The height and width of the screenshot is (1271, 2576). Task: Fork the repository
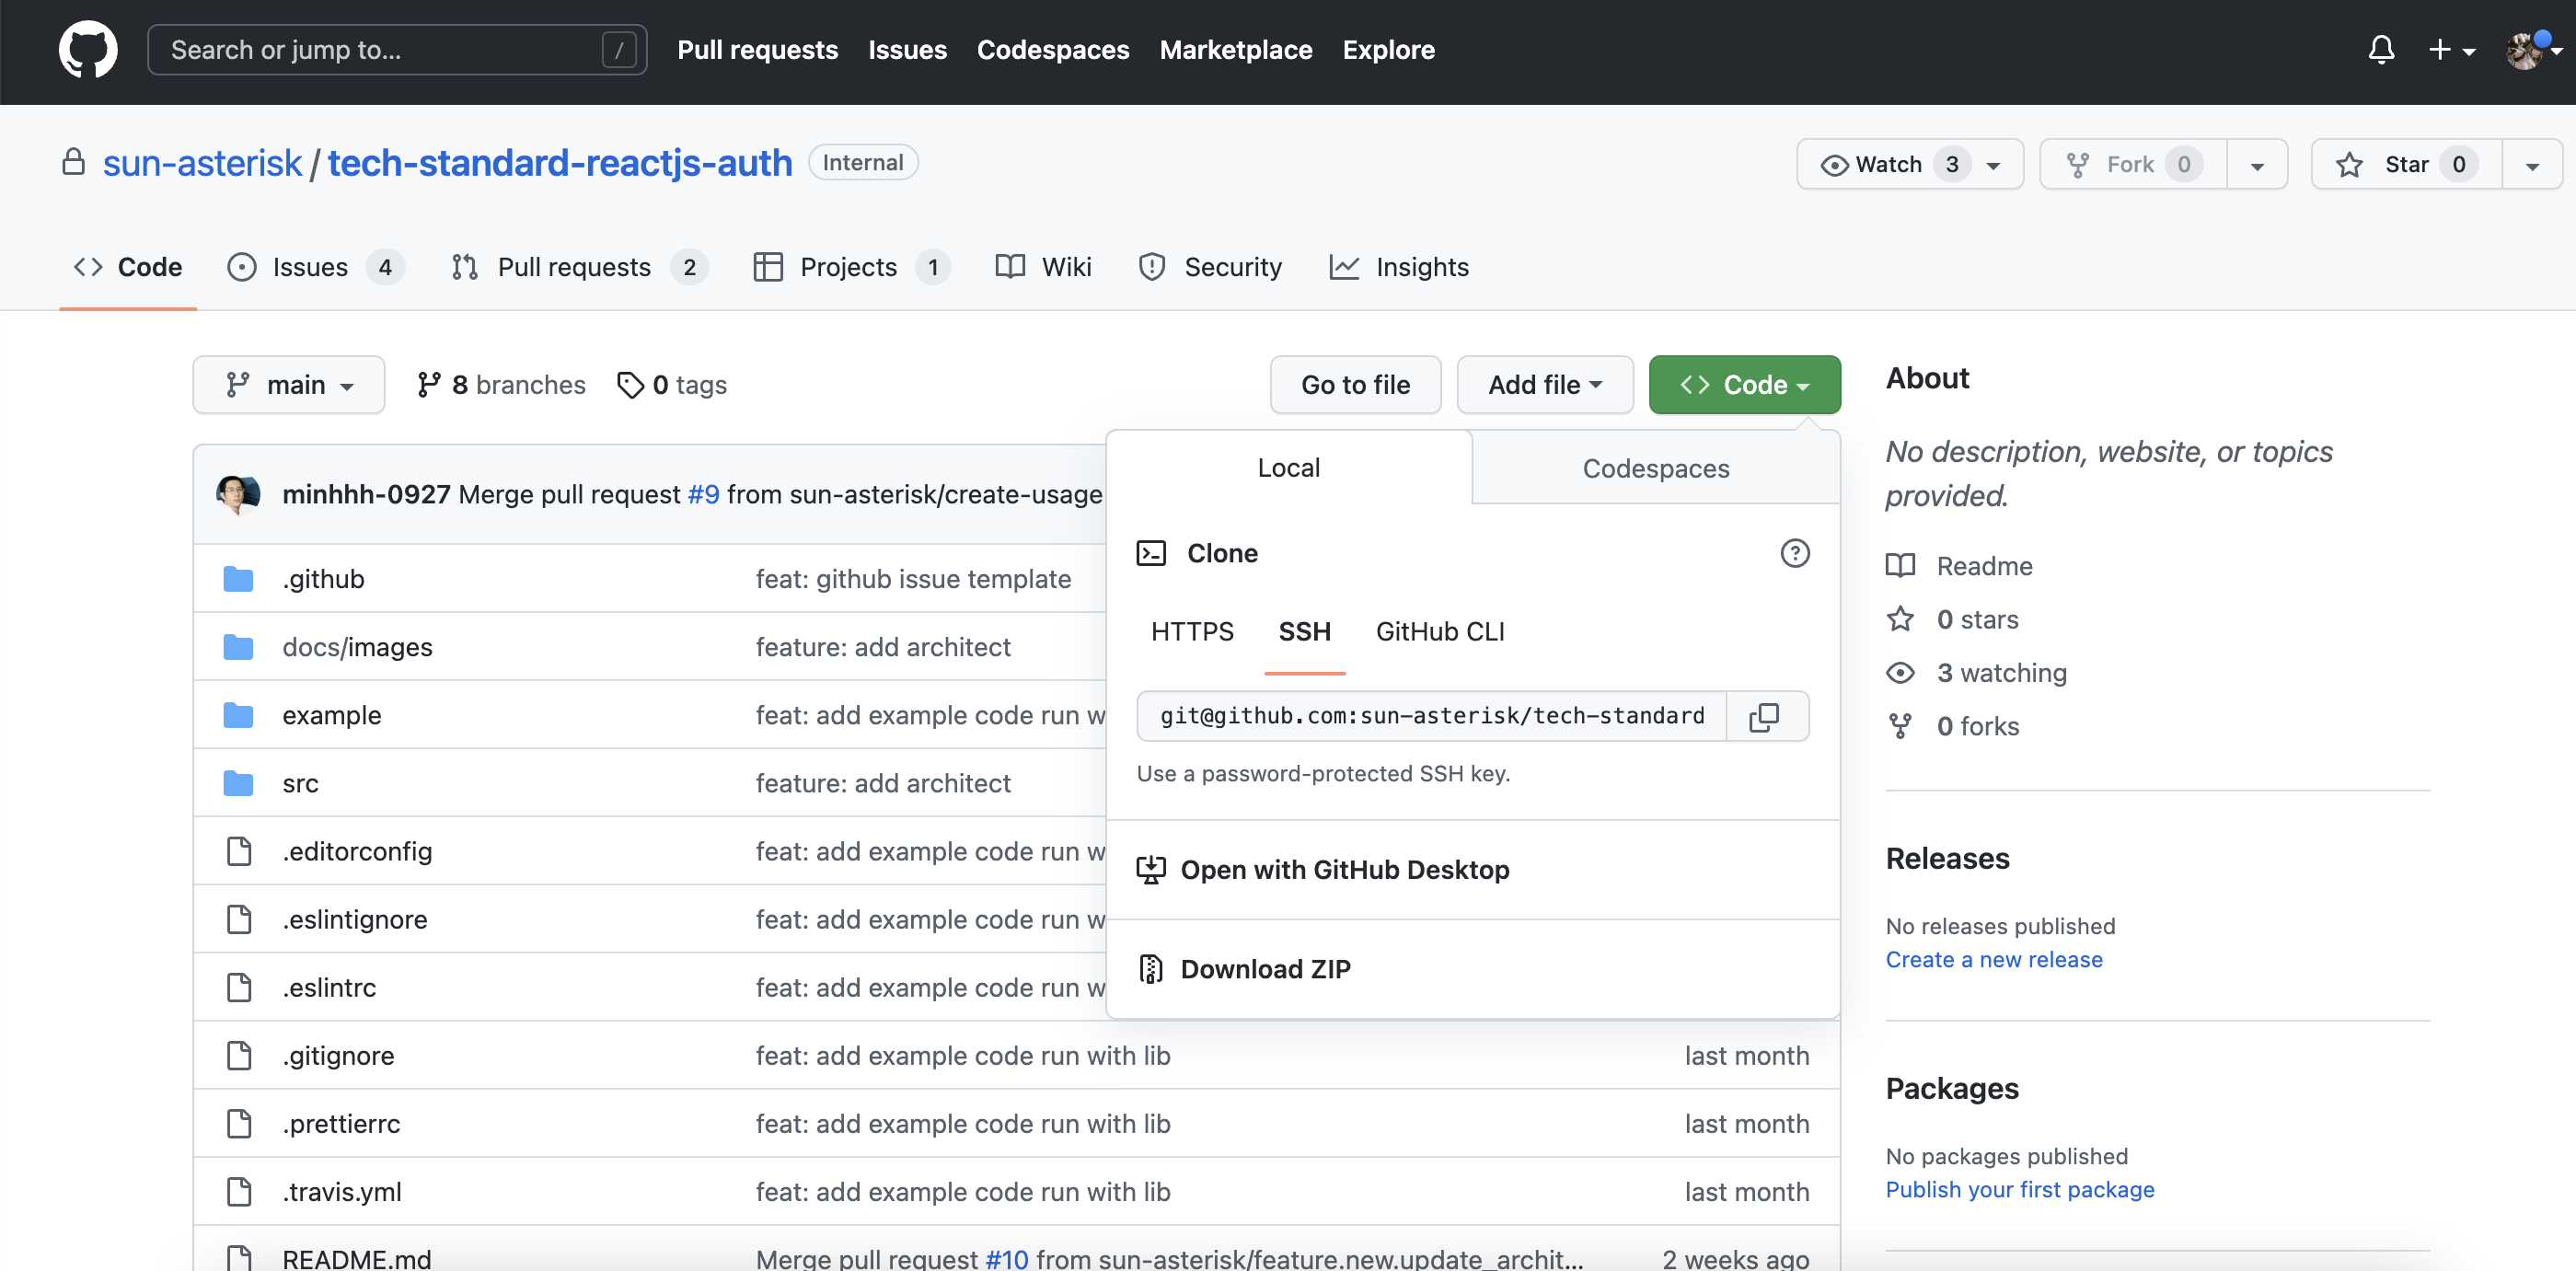pyautogui.click(x=2131, y=163)
